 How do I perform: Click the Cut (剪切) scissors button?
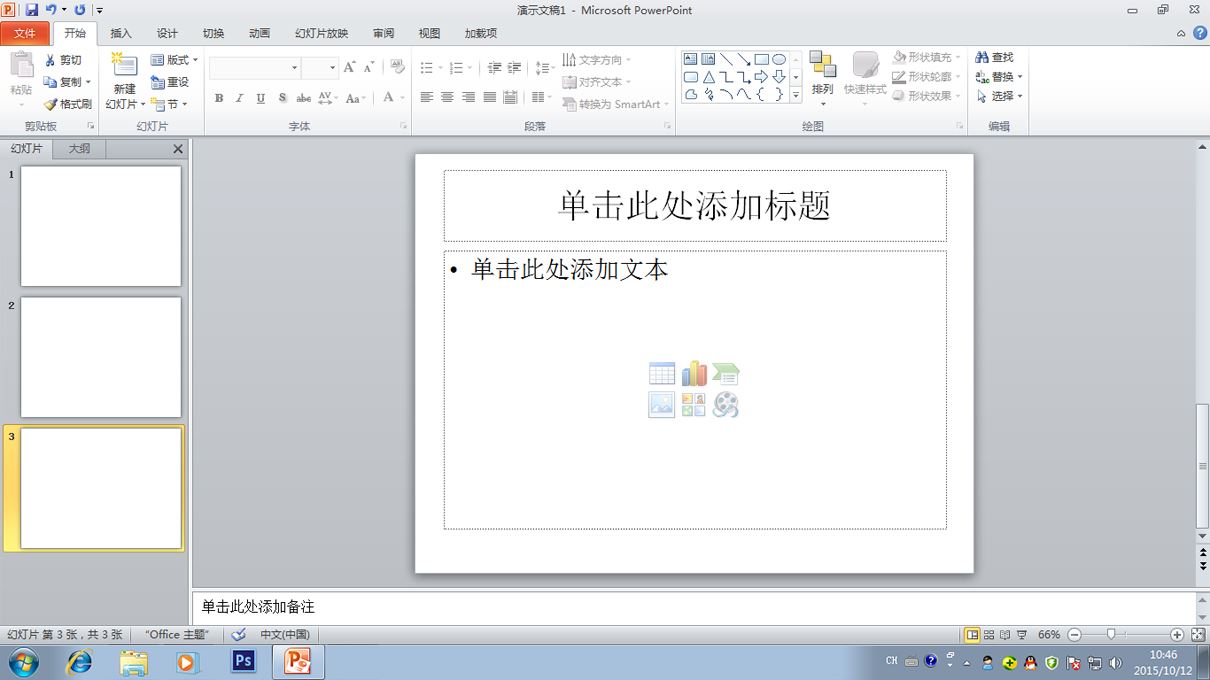[x=64, y=60]
